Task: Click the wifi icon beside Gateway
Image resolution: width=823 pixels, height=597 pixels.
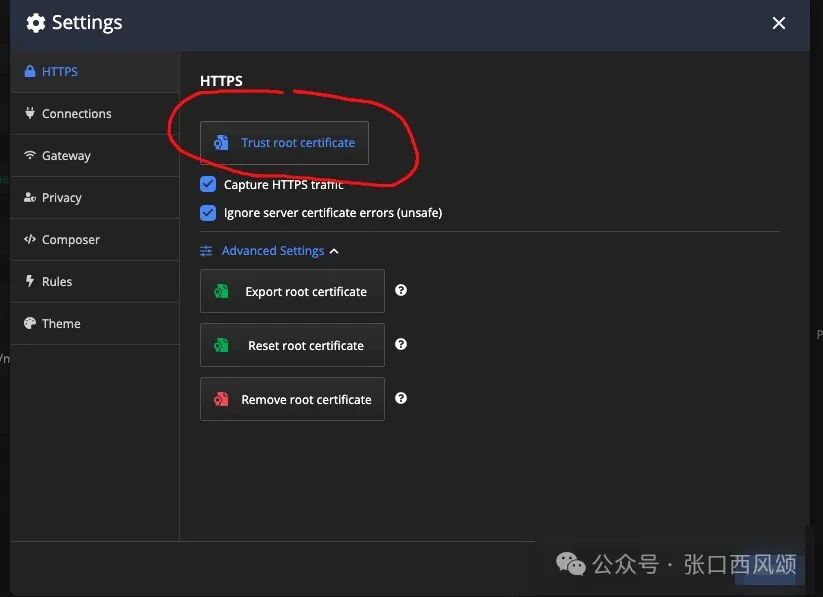Action: pos(30,156)
